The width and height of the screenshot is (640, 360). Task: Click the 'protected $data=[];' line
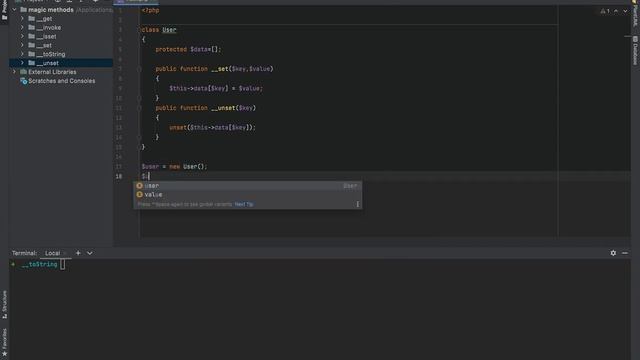[x=188, y=49]
